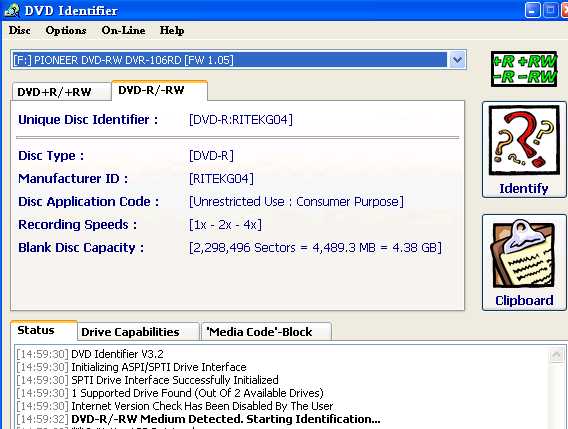
Task: Minimize the DVD Identifier window
Action: [532, 10]
